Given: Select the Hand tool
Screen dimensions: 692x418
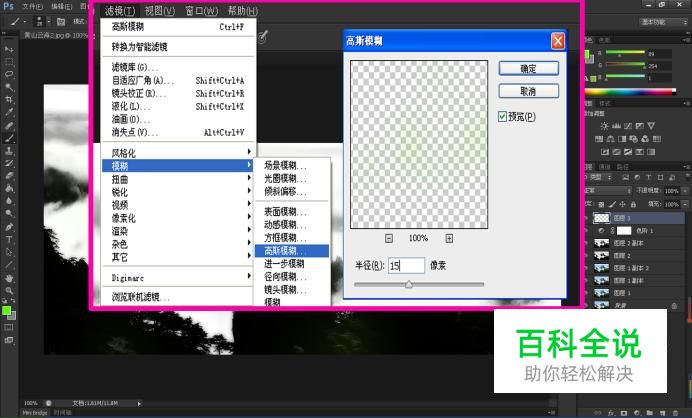Looking at the screenshot, I should click(x=9, y=278).
